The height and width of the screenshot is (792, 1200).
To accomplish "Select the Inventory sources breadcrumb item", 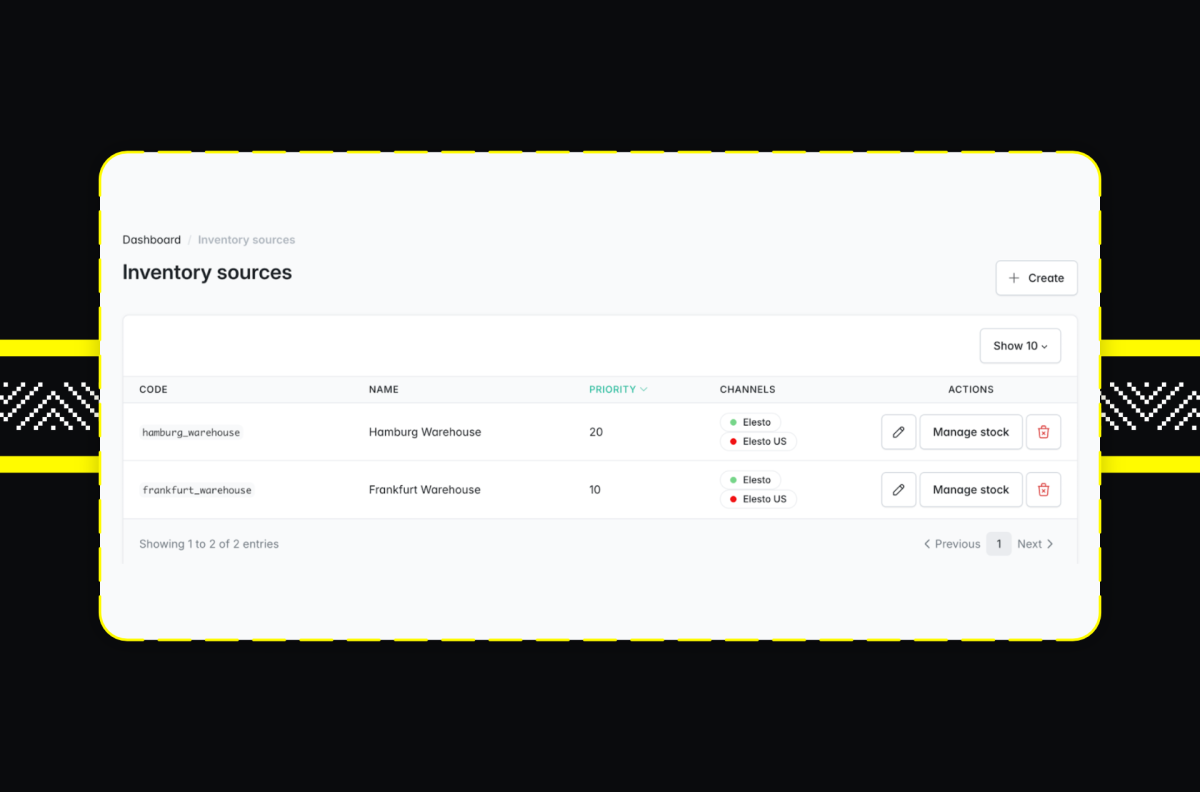I will point(246,239).
